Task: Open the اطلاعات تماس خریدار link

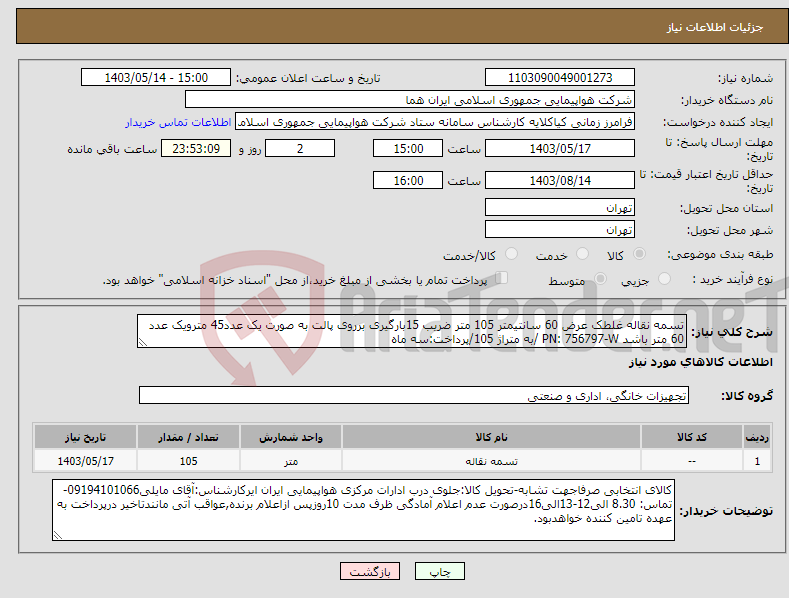Action: pyautogui.click(x=178, y=122)
